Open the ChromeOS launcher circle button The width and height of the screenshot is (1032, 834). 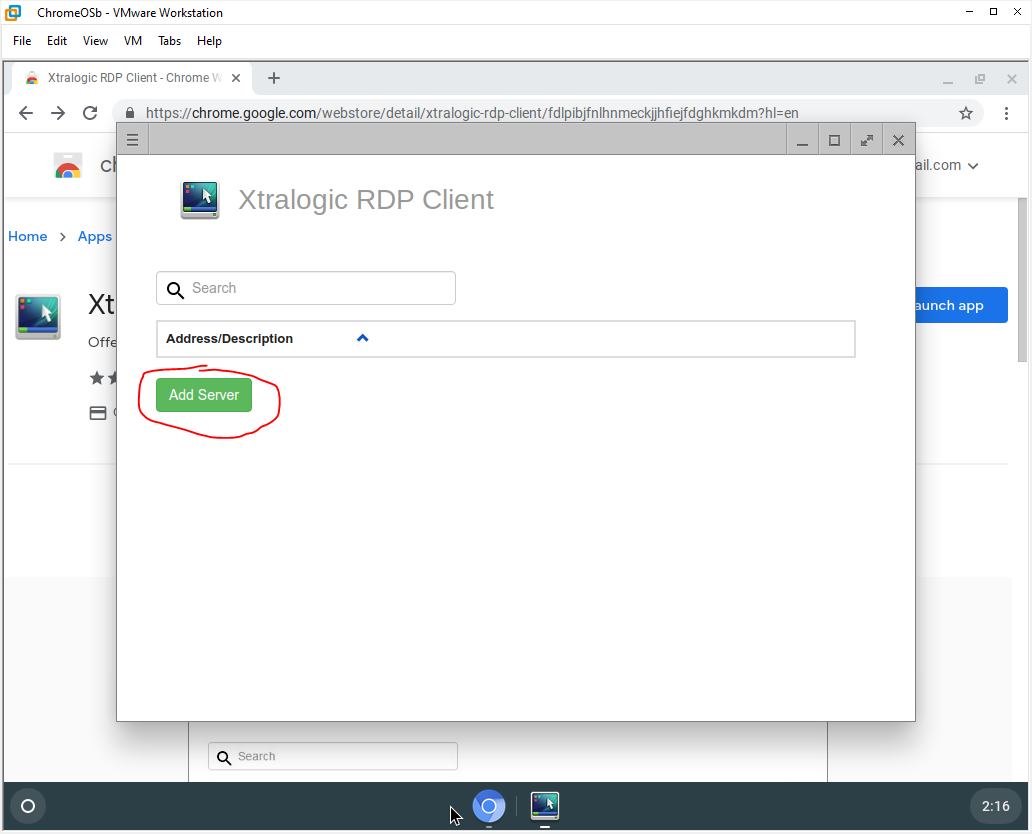pyautogui.click(x=28, y=806)
